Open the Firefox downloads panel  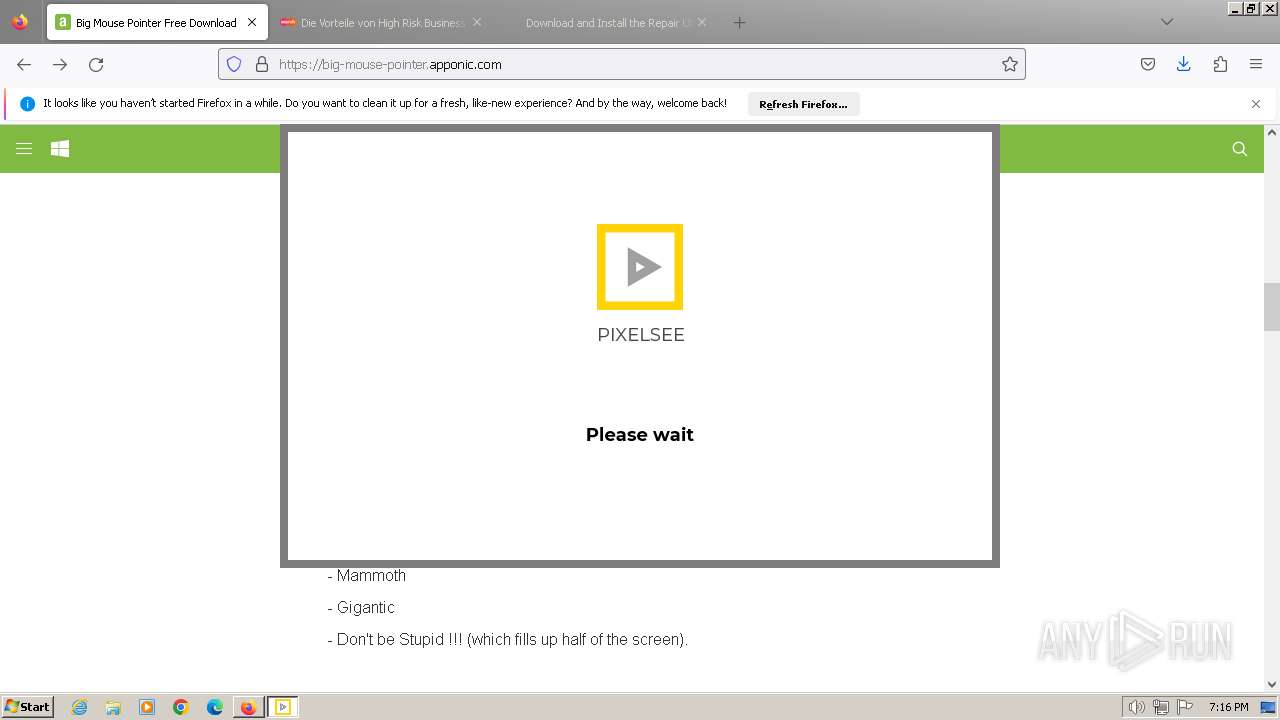click(1184, 64)
